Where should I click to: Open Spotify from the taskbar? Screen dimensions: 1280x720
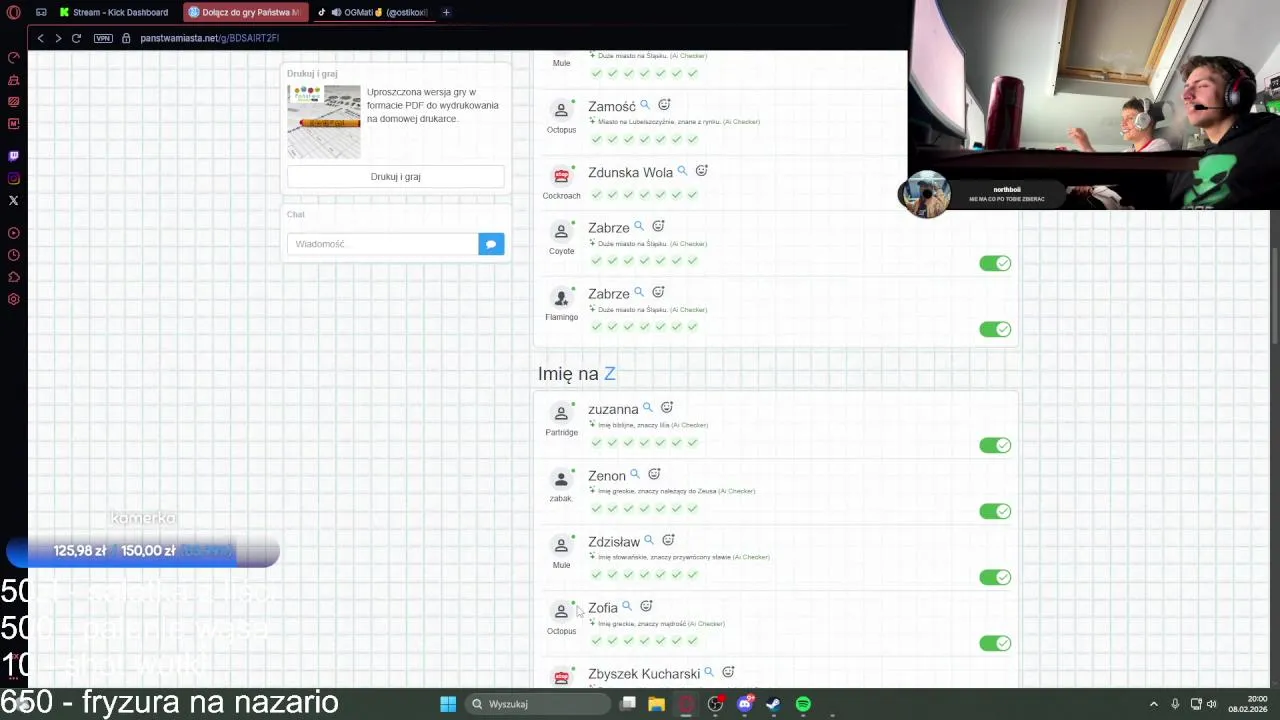[803, 704]
